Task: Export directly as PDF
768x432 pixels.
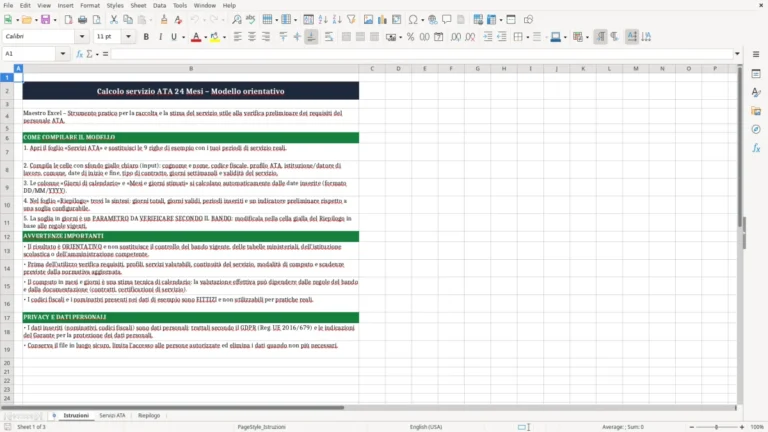Action: [x=68, y=20]
